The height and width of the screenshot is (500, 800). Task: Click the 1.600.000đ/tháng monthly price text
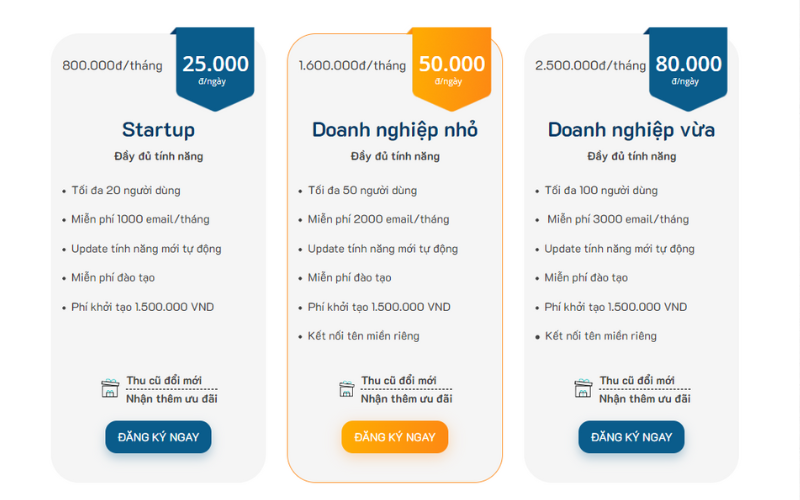click(352, 66)
